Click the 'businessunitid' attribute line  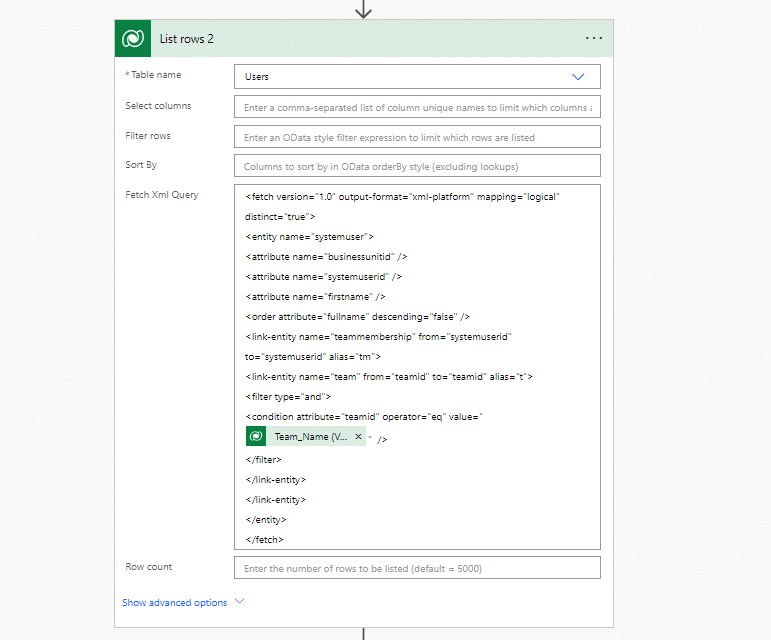(x=326, y=257)
